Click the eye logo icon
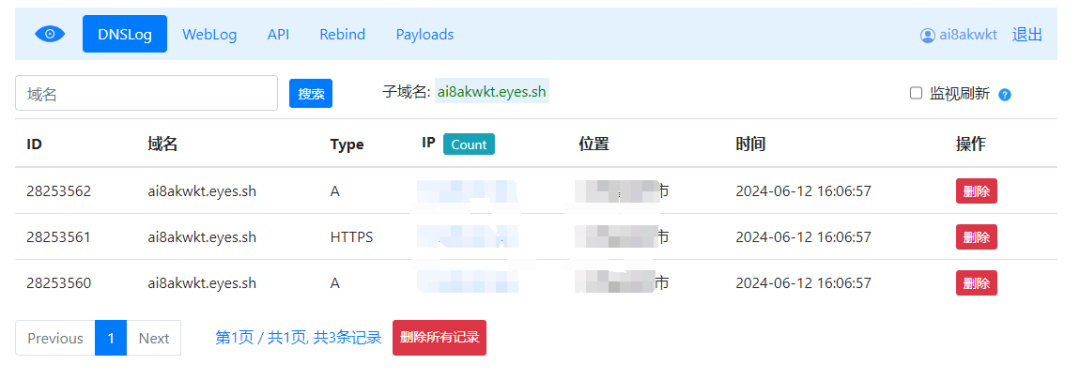The image size is (1080, 380). point(50,34)
